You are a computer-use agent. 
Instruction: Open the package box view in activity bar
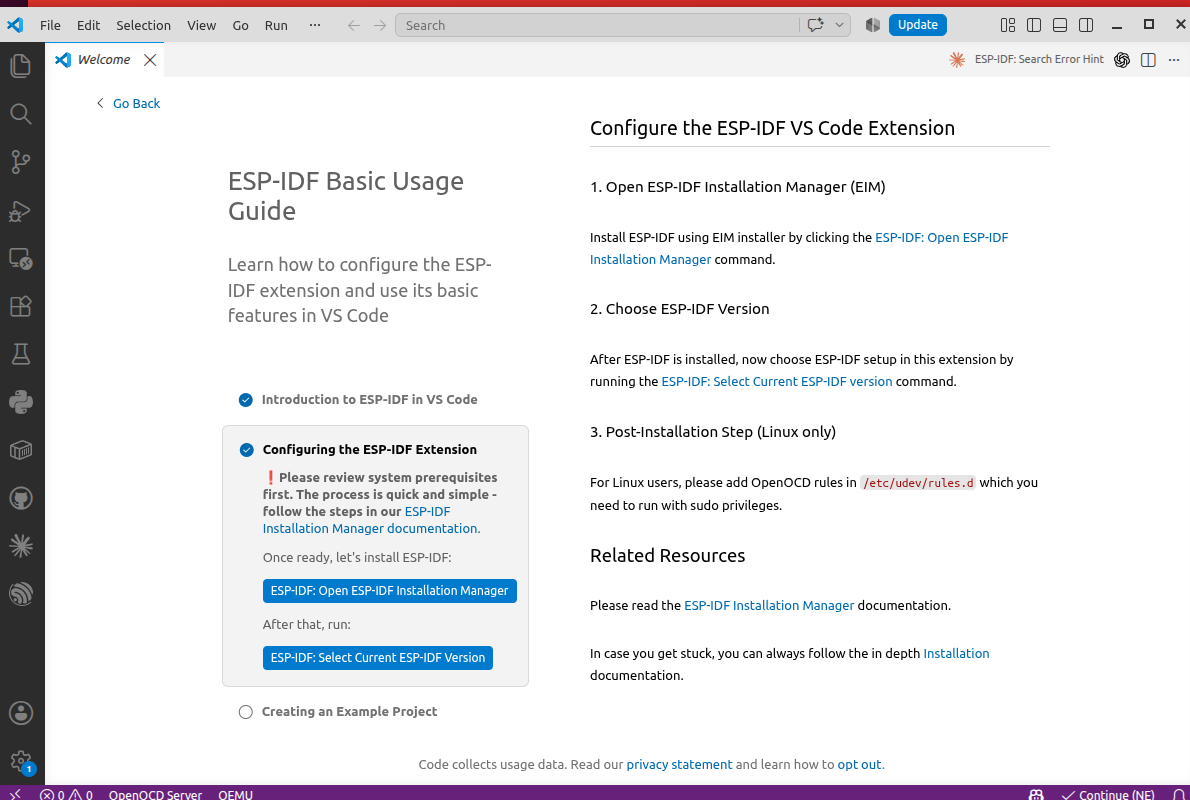[20, 450]
